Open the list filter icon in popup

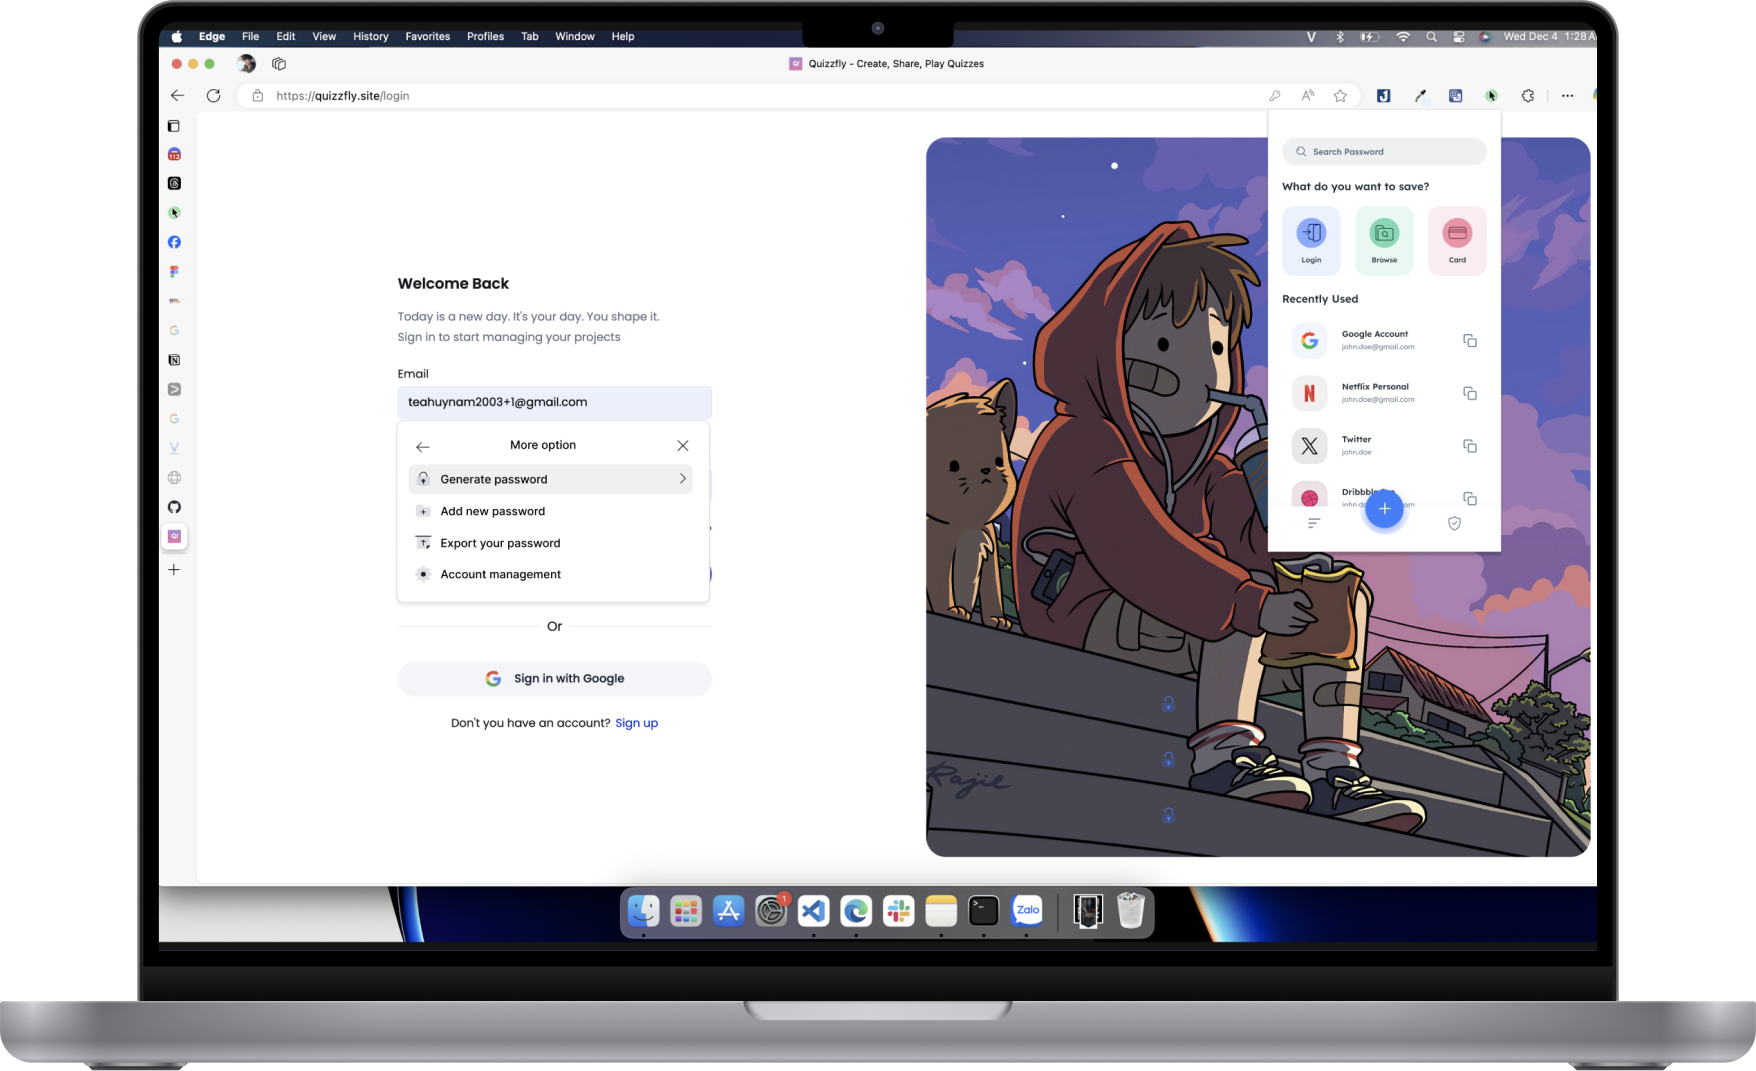point(1314,523)
